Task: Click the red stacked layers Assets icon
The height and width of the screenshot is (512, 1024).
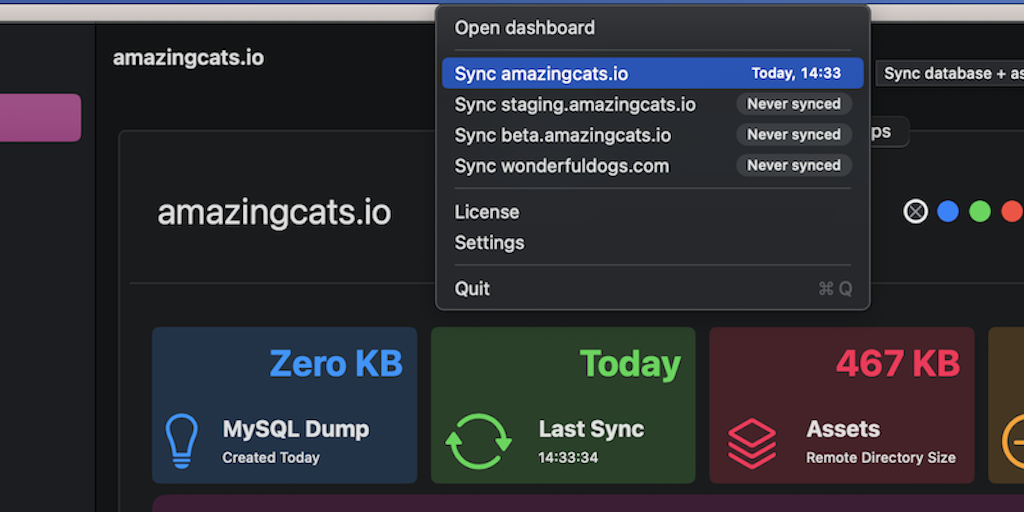Action: tap(752, 443)
